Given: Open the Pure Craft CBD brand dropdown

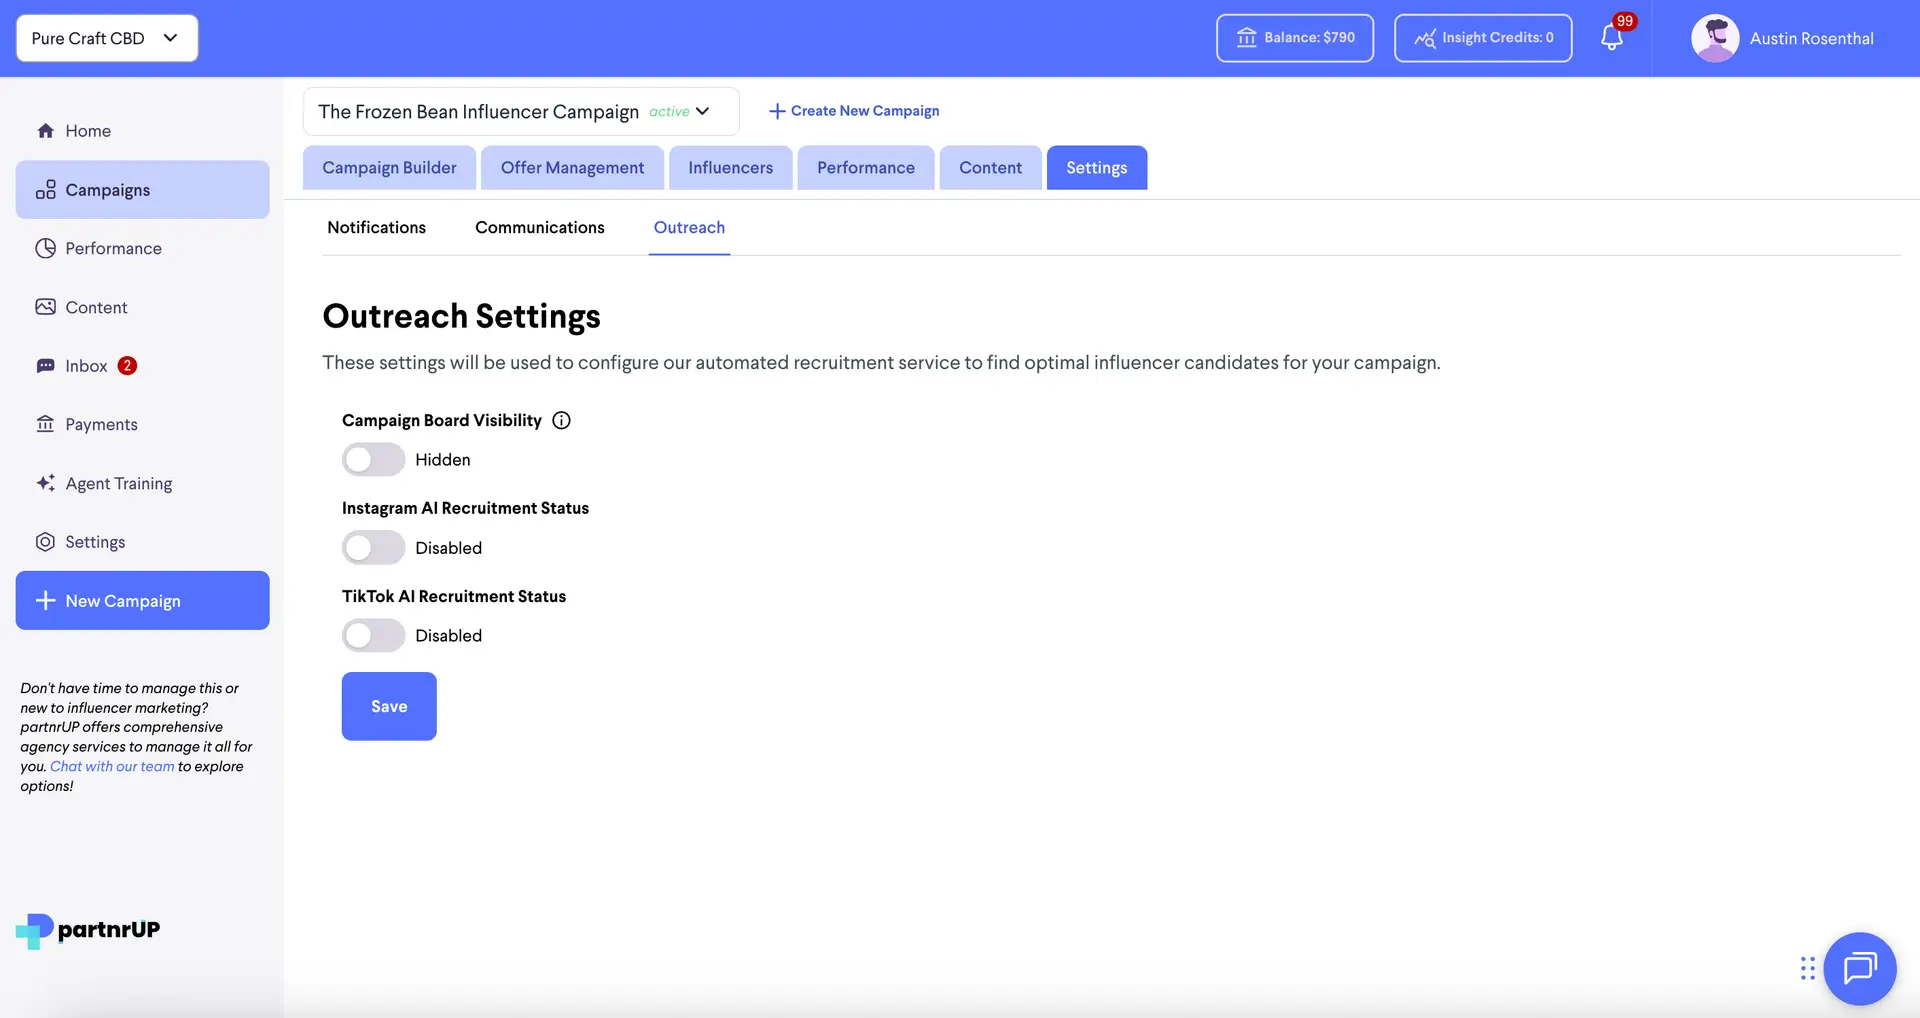Looking at the screenshot, I should coord(107,38).
